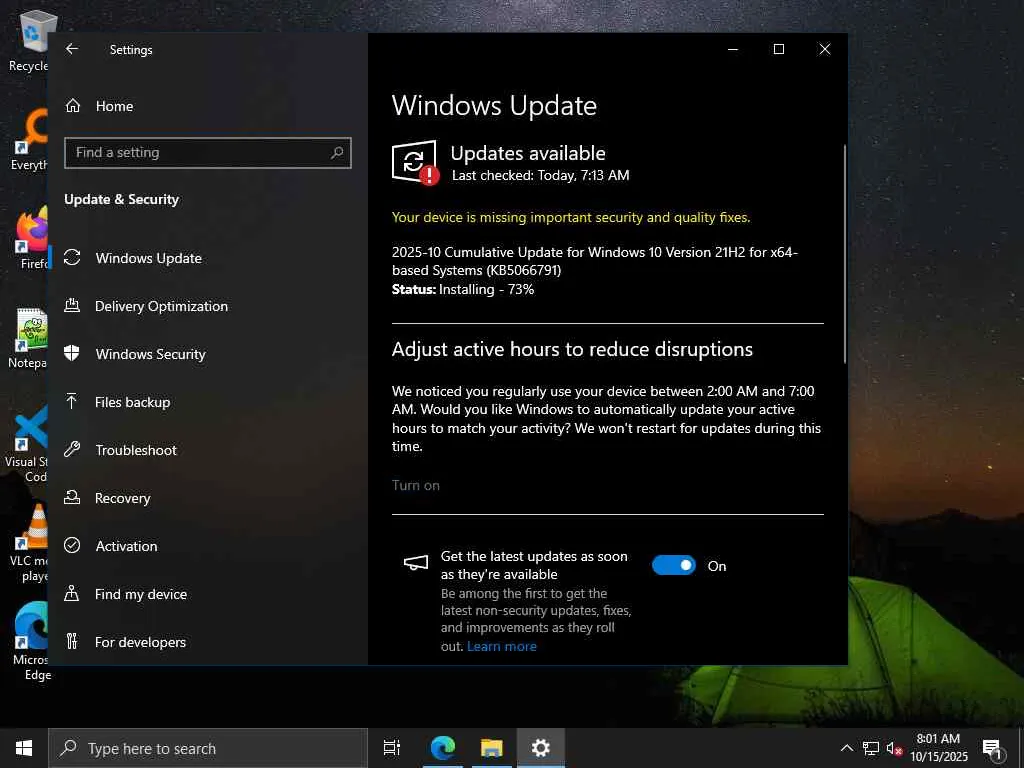
Task: Click the Recovery icon in sidebar
Action: tap(72, 498)
